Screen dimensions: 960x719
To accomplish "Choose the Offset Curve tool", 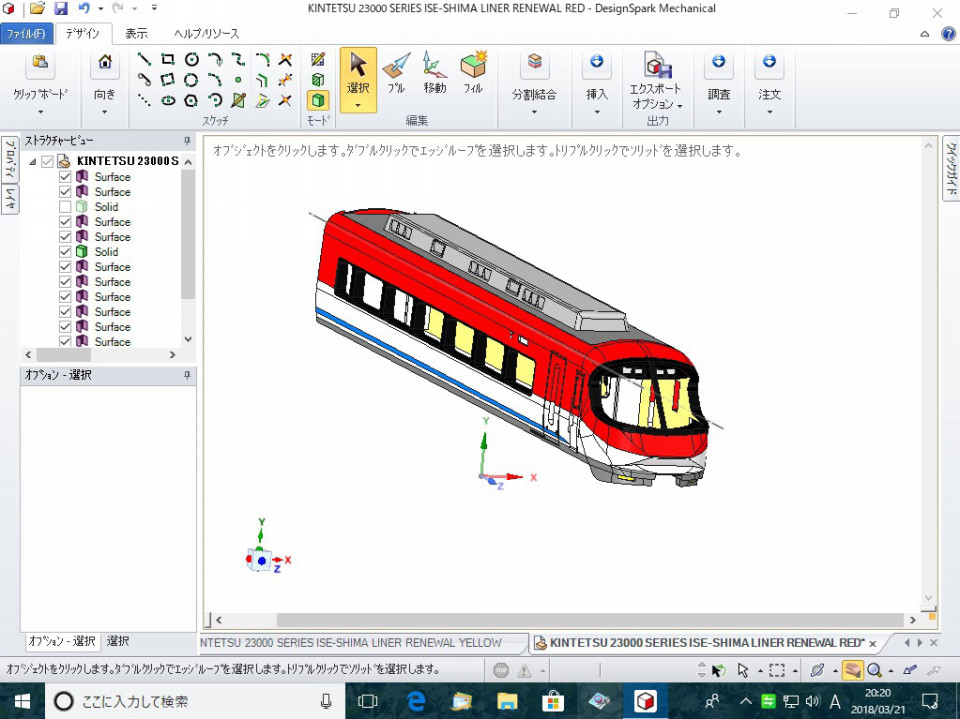I will tap(263, 80).
